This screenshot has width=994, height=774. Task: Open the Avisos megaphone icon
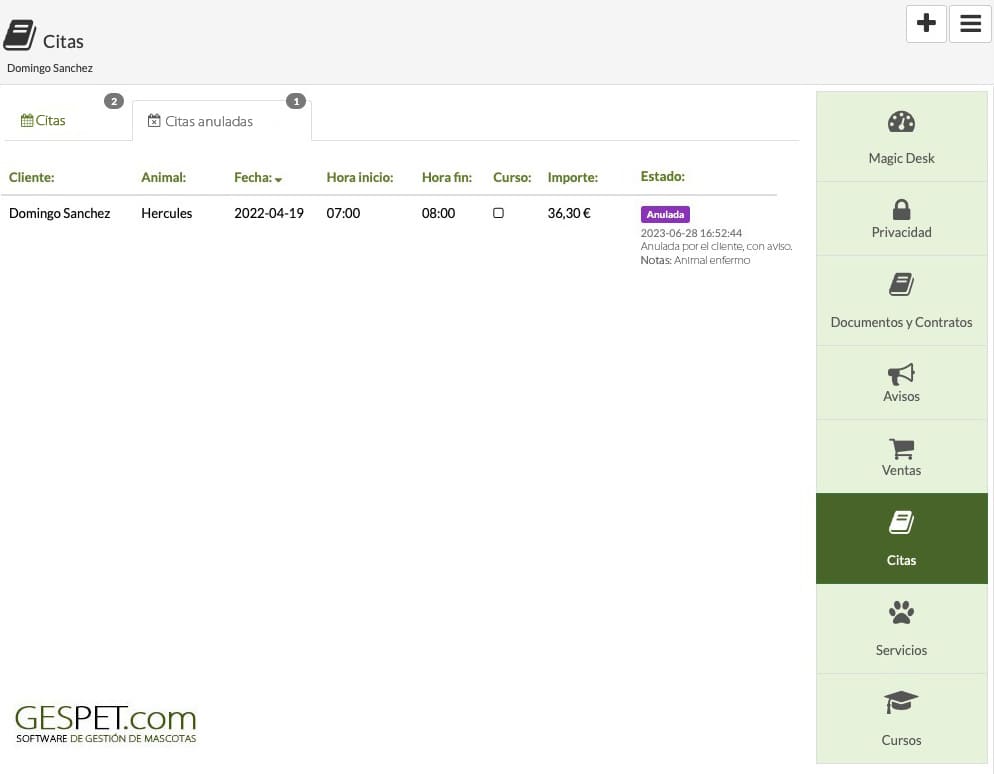point(901,374)
